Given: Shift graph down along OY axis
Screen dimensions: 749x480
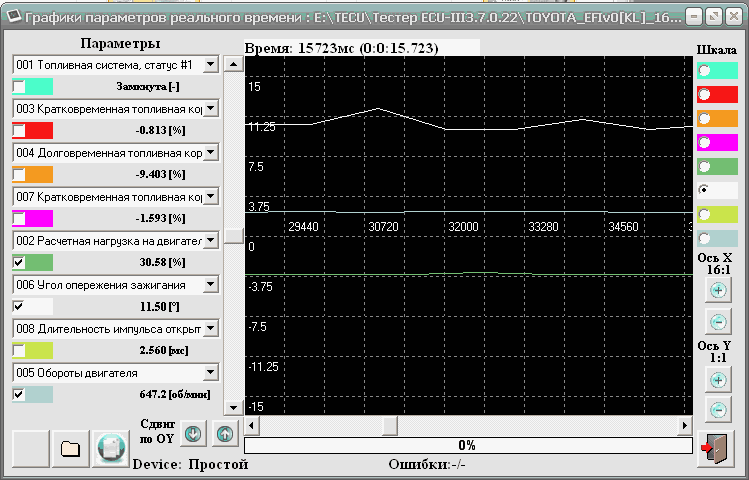Looking at the screenshot, I should [x=194, y=435].
